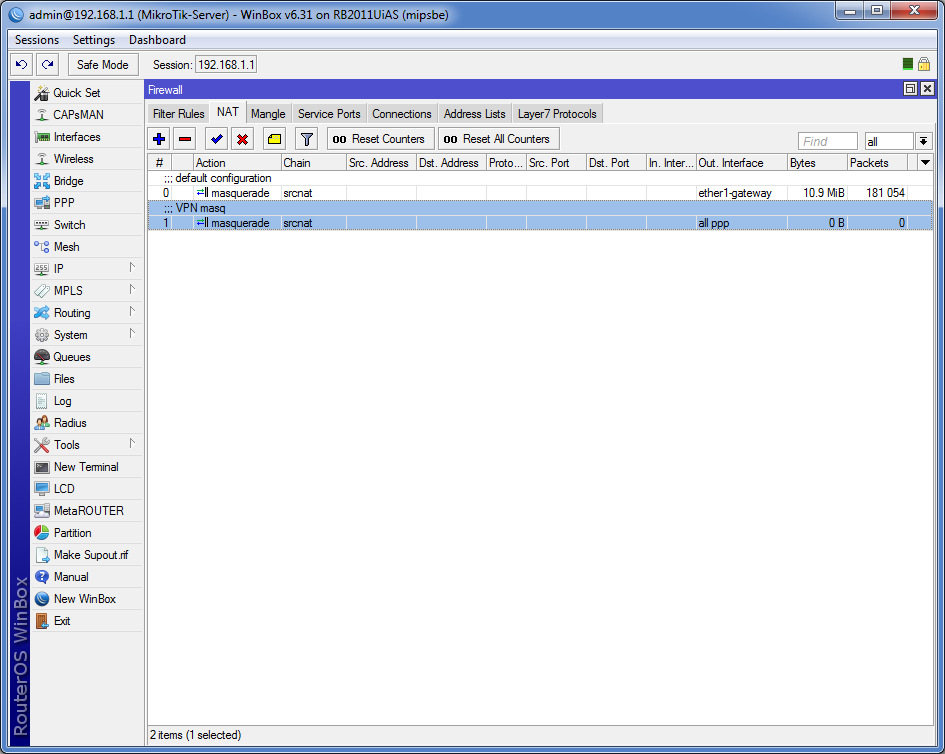Screen dimensions: 945x754
Task: Click the Find search field
Action: pyautogui.click(x=827, y=141)
